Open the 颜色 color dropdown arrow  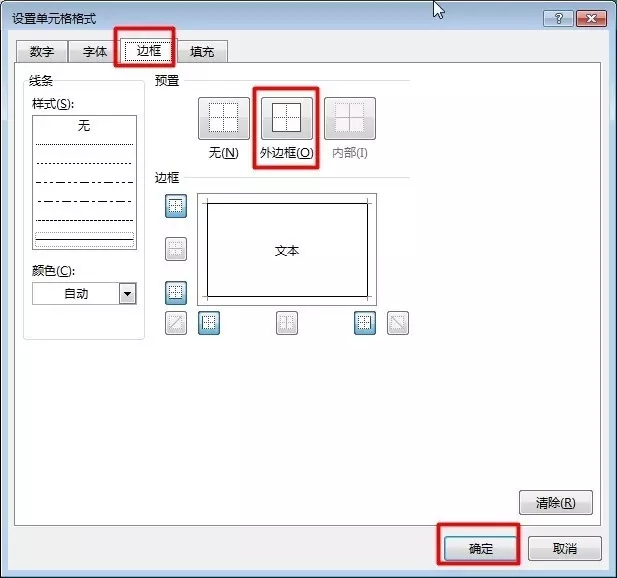coord(127,293)
